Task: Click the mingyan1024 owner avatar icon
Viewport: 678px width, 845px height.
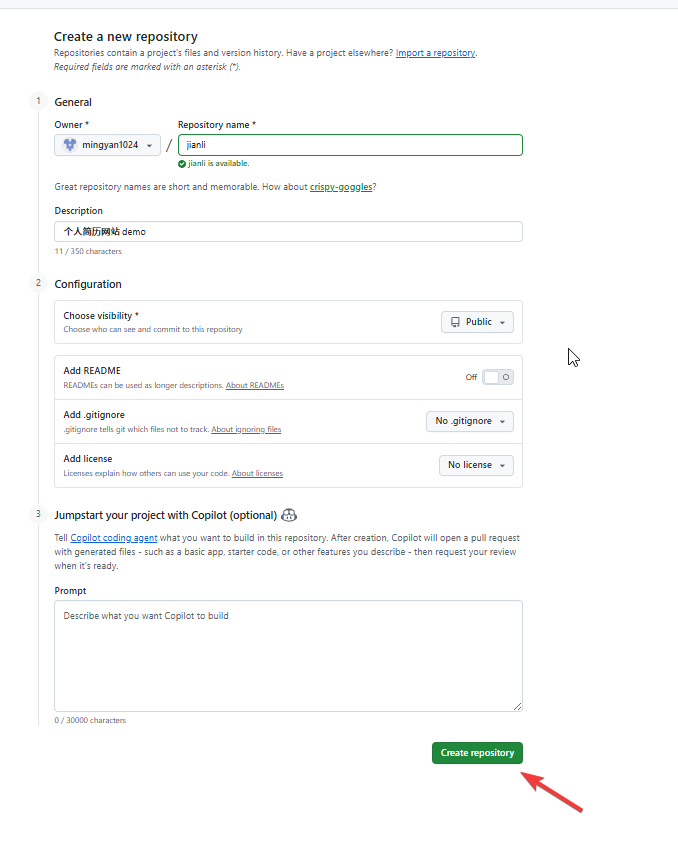Action: point(69,145)
